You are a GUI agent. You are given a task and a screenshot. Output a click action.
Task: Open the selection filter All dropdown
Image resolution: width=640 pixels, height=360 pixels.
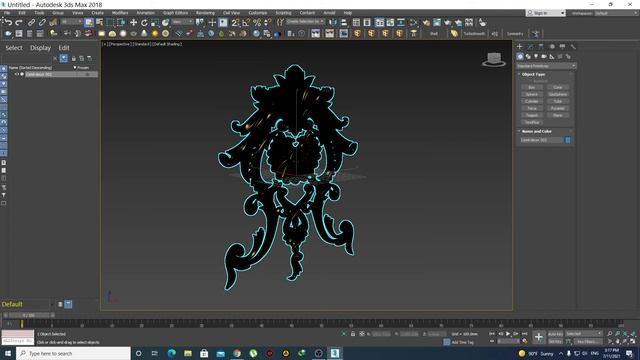click(72, 22)
